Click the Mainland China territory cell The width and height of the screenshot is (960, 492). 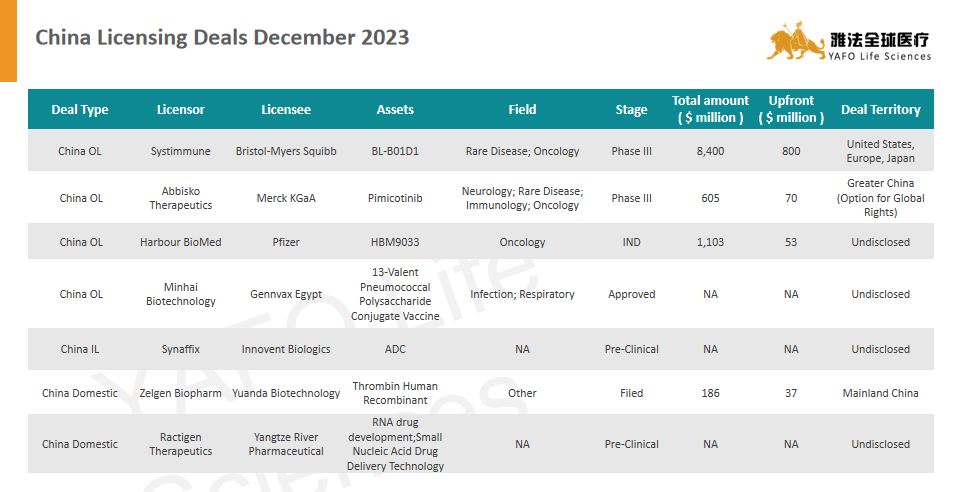point(880,393)
